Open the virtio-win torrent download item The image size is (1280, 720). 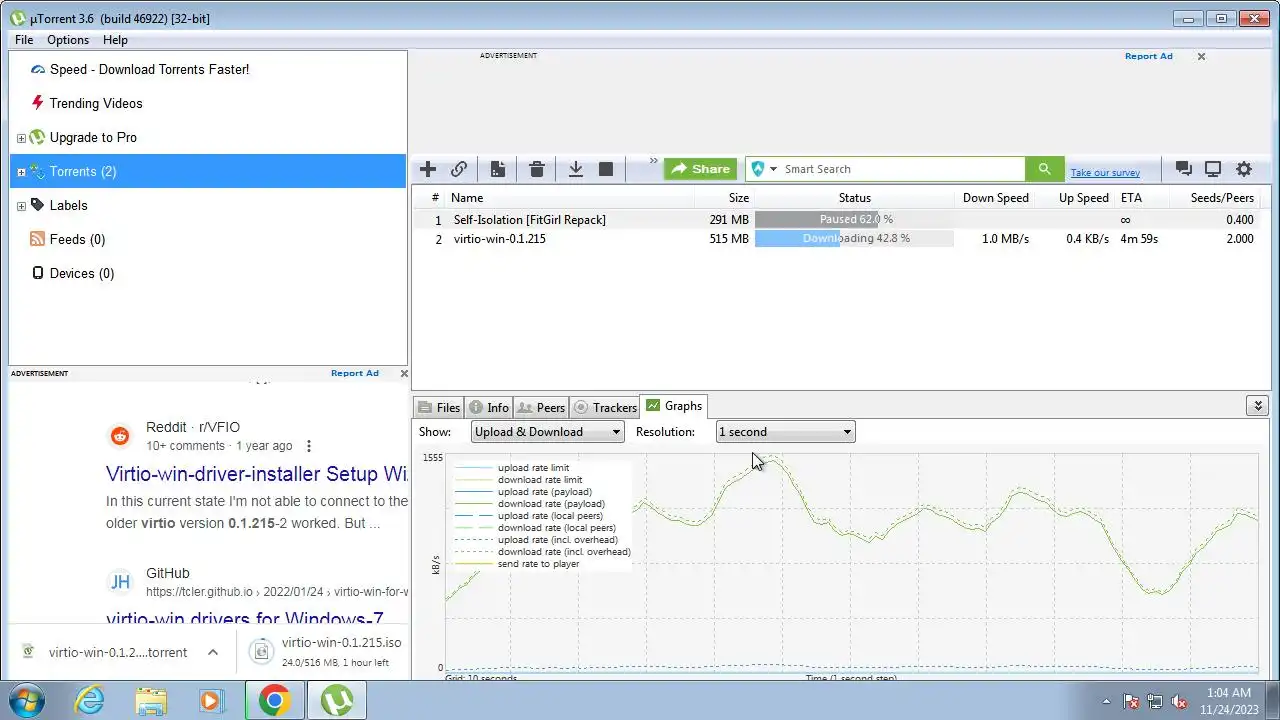click(x=118, y=652)
